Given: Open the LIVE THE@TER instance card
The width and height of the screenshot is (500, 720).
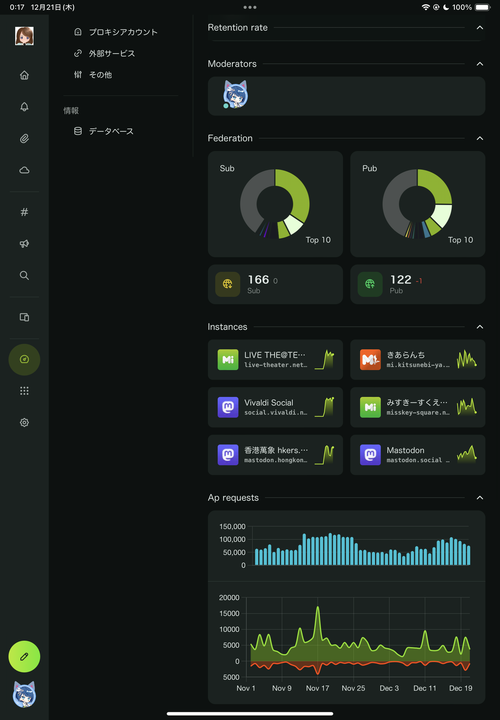Looking at the screenshot, I should [x=275, y=360].
